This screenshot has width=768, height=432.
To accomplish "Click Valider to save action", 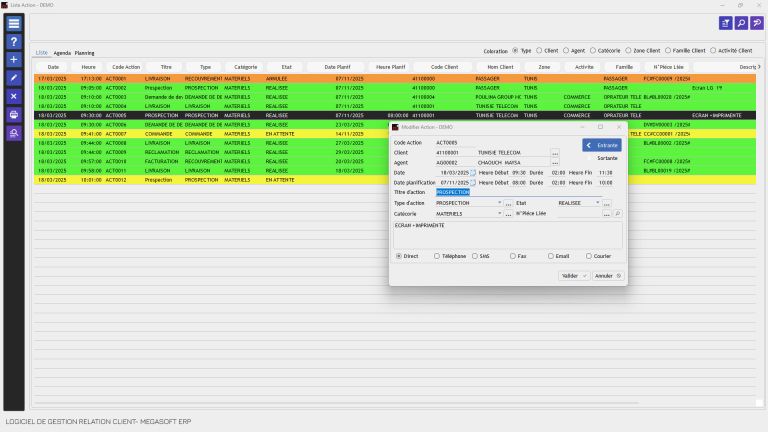I will [574, 276].
